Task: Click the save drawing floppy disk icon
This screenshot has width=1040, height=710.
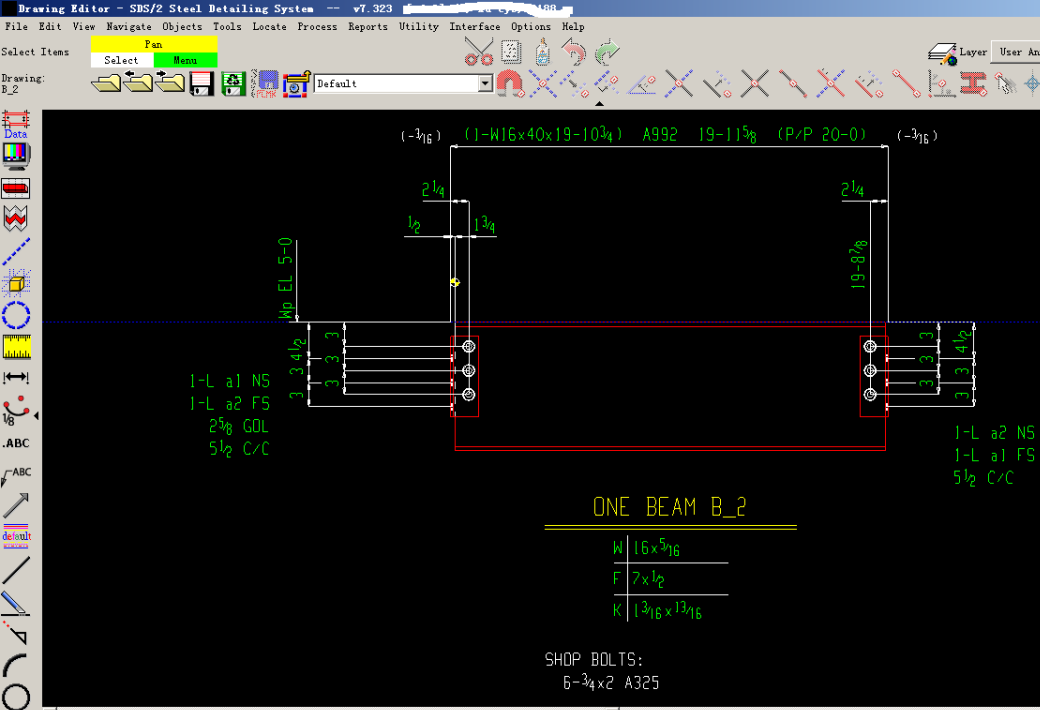Action: 201,84
